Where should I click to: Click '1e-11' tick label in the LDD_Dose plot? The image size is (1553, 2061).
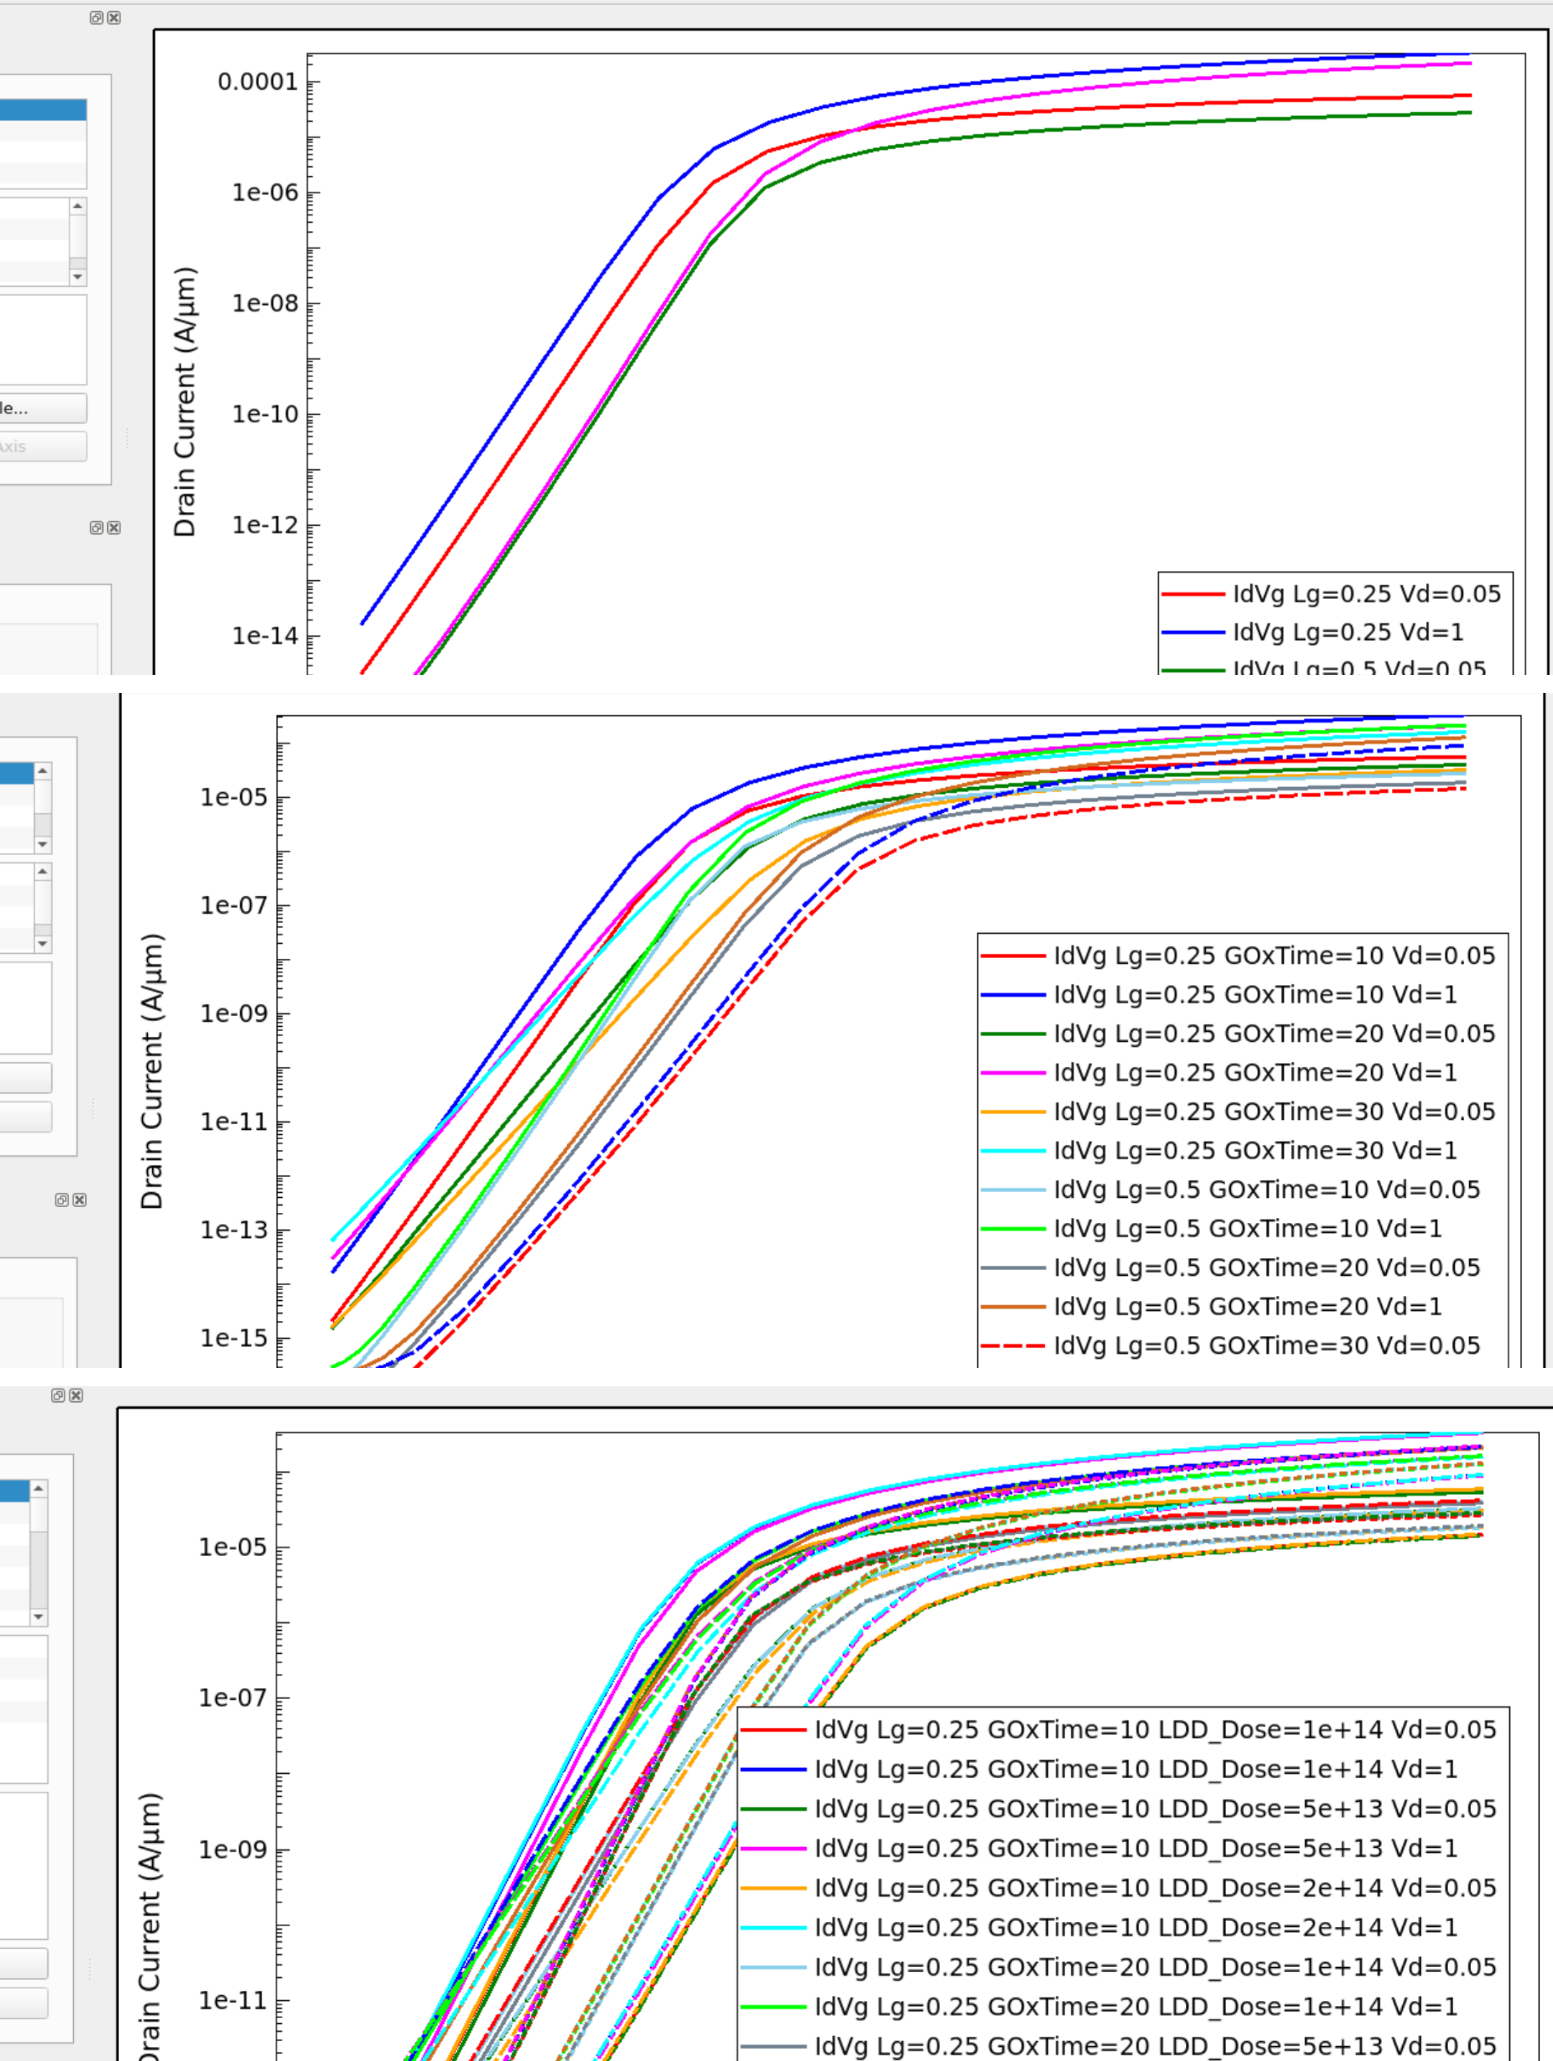232,2002
